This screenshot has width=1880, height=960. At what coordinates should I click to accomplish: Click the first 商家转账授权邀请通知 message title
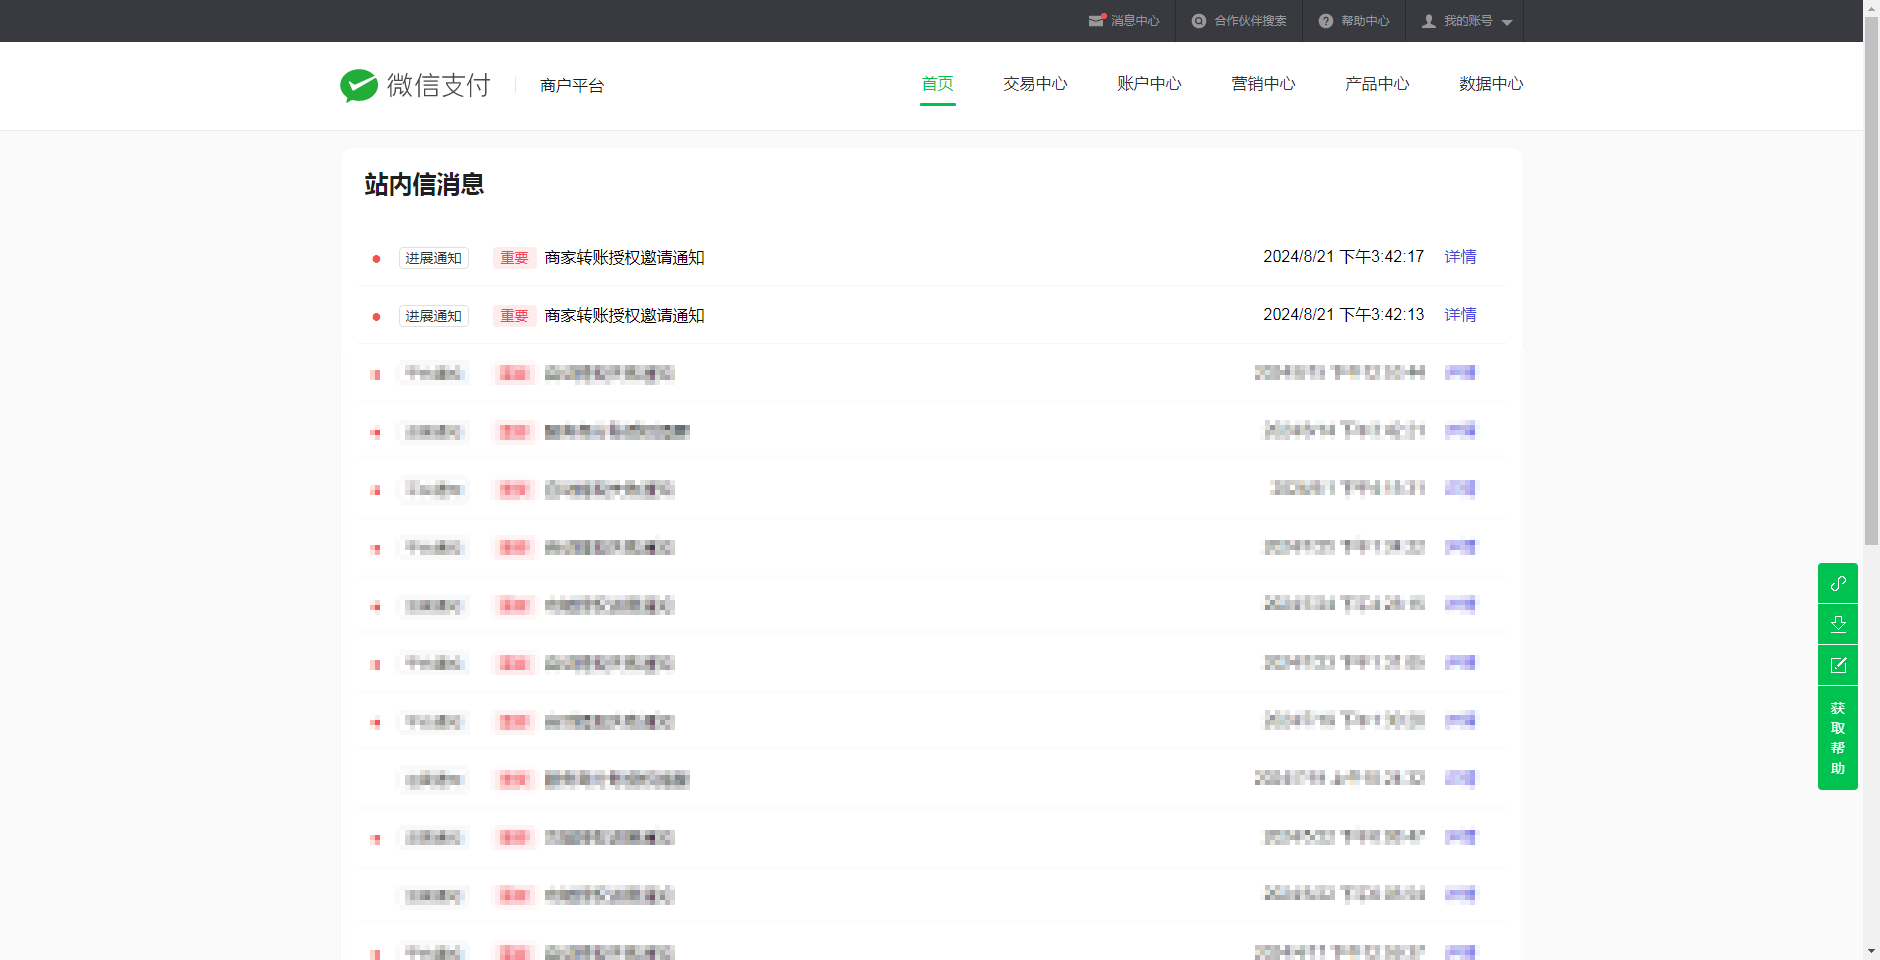(x=624, y=258)
